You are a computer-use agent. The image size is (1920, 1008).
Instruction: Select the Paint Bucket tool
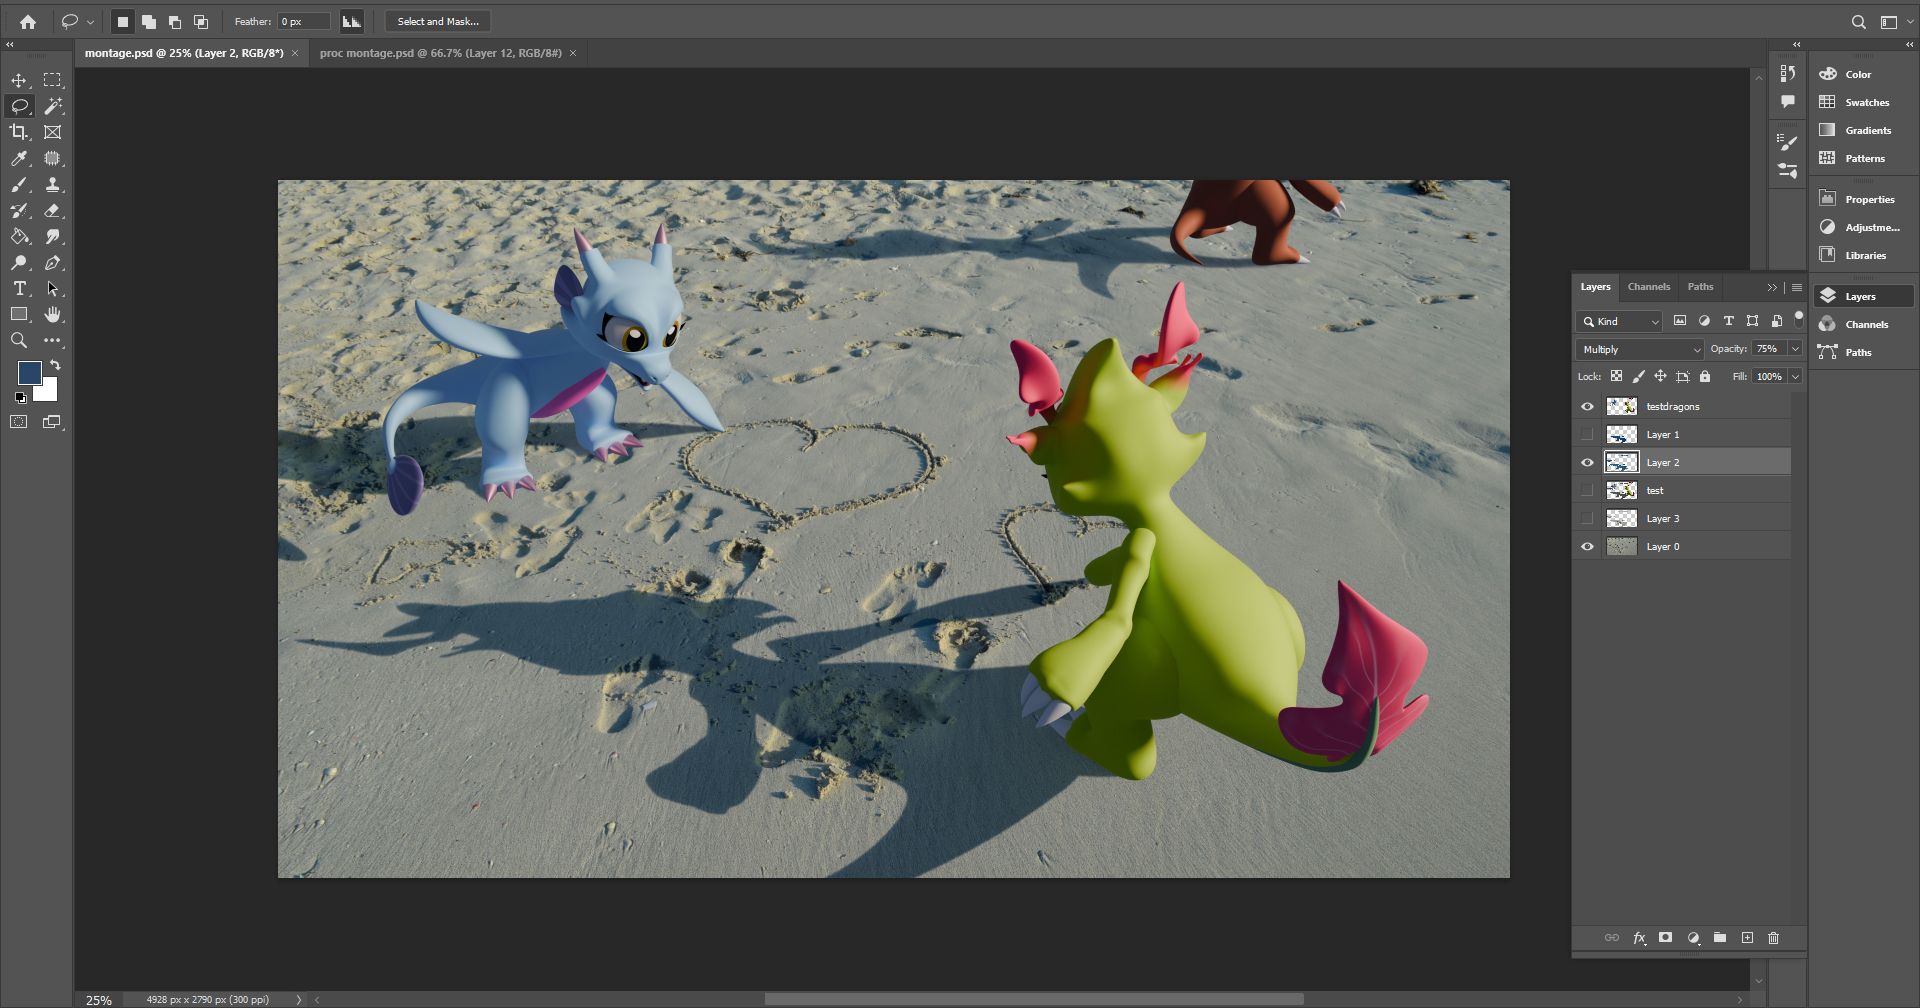19,237
